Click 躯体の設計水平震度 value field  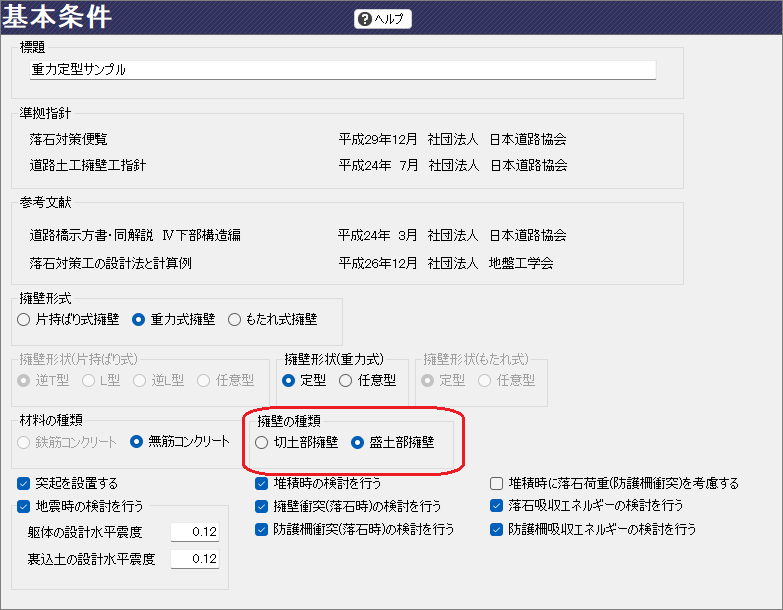point(194,531)
